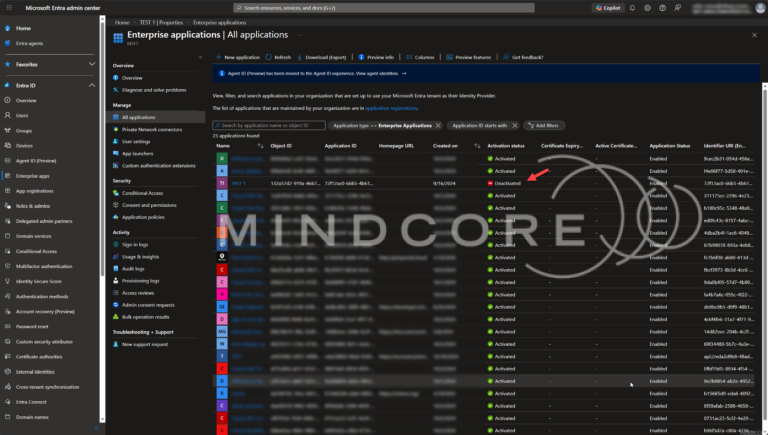The width and height of the screenshot is (768, 435).
Task: Open Preview features
Action: (x=468, y=57)
